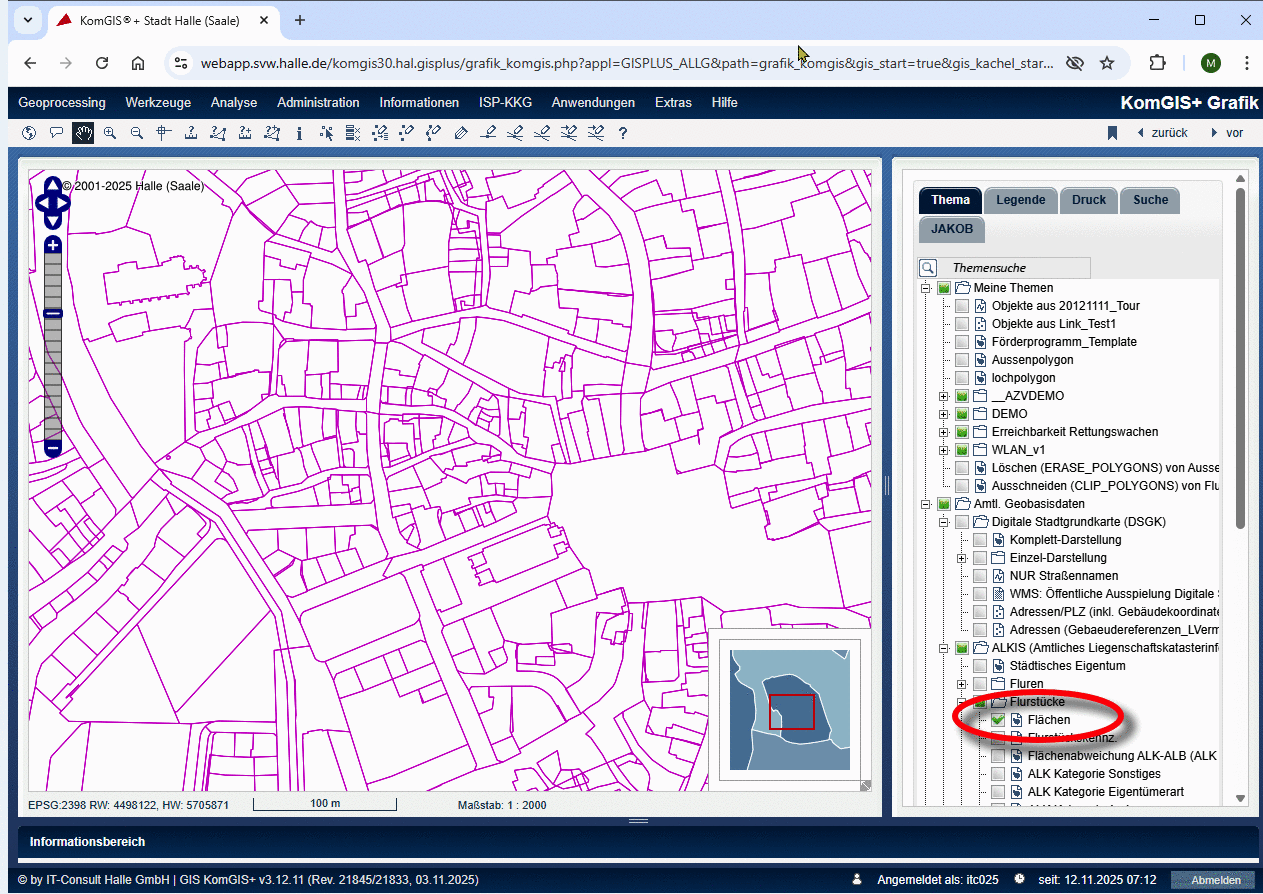
Task: Click the speech bubble toolbar icon
Action: click(56, 133)
